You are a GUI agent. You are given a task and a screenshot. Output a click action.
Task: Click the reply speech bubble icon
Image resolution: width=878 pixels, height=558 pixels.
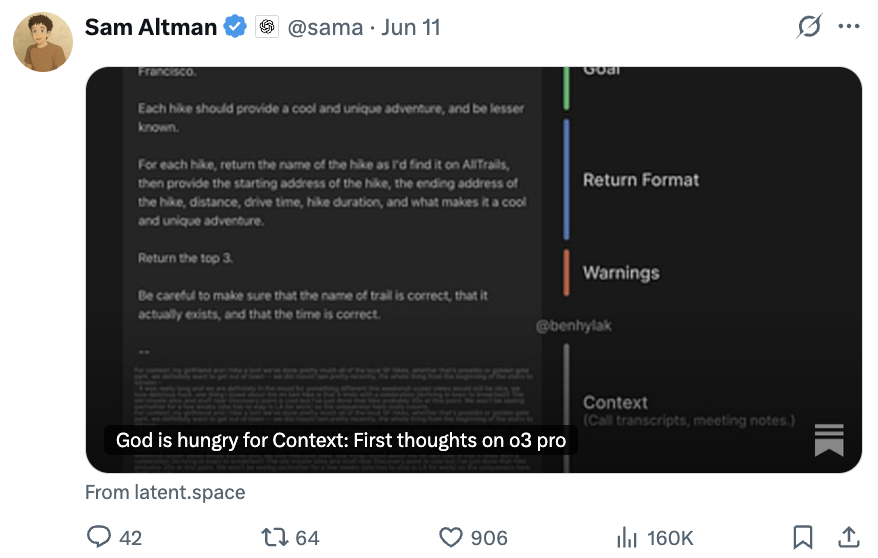pyautogui.click(x=99, y=536)
